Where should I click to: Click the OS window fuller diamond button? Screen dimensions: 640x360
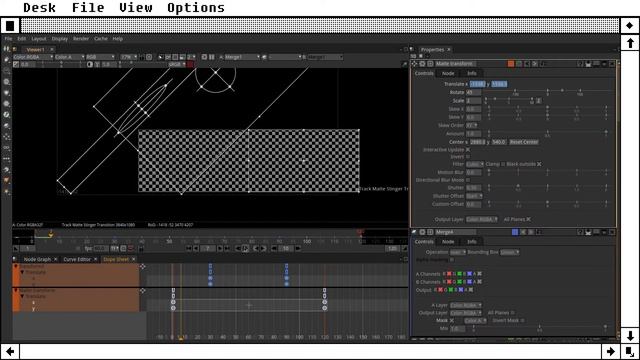[x=630, y=26]
